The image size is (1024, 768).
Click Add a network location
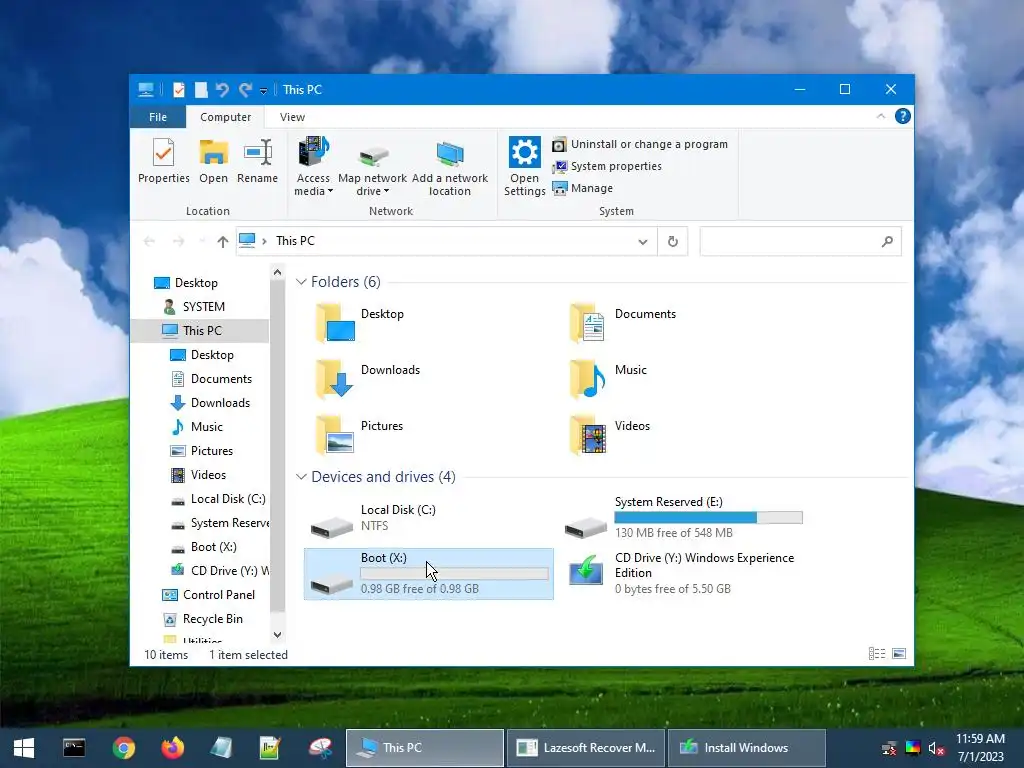tap(449, 167)
